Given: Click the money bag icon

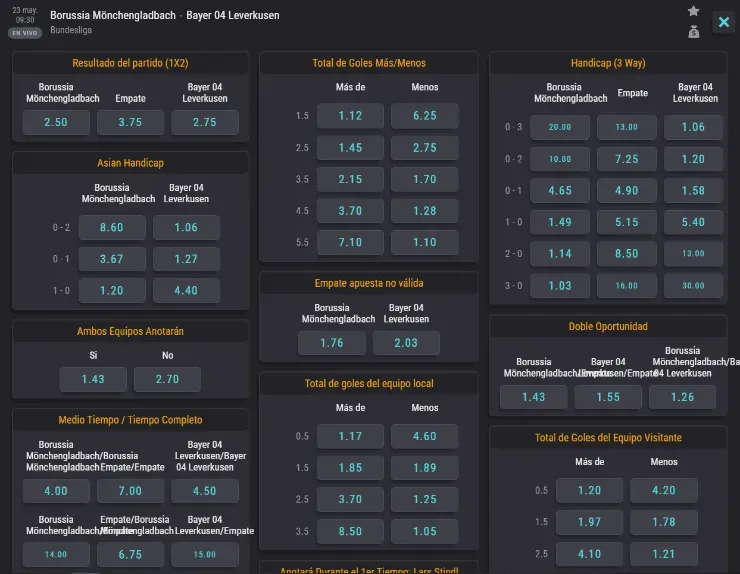Looking at the screenshot, I should (x=694, y=32).
